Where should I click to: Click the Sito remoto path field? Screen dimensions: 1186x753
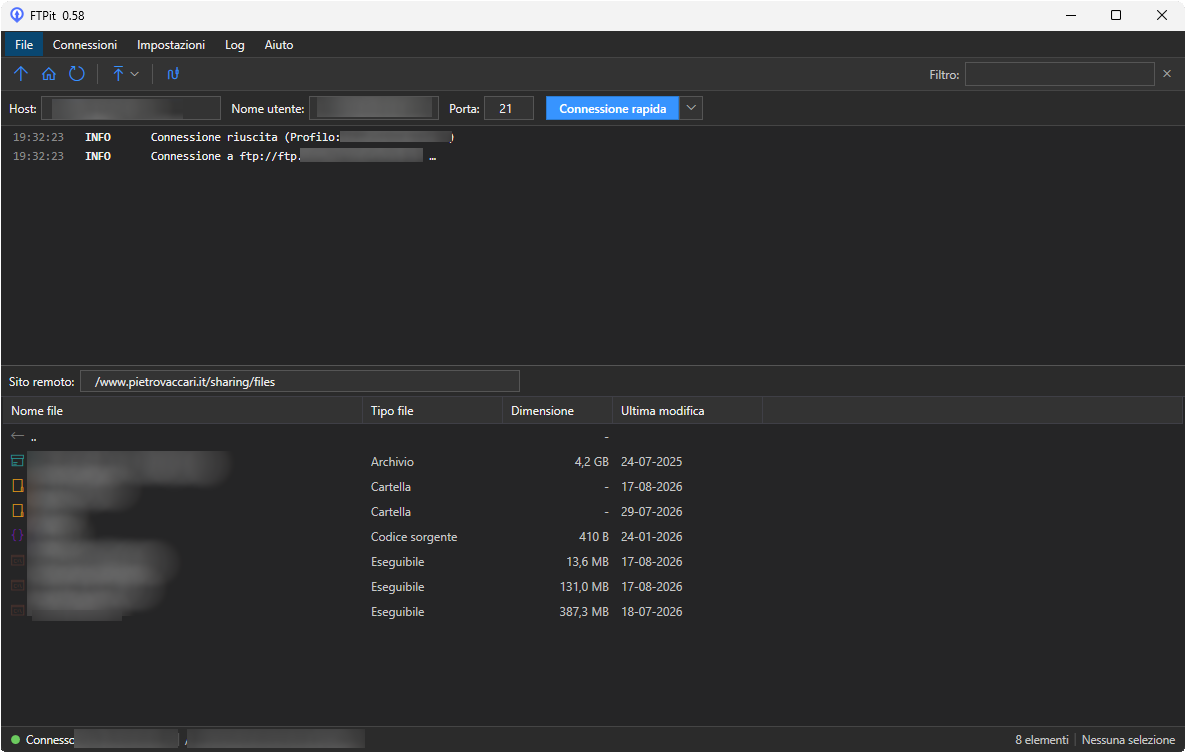click(x=300, y=381)
